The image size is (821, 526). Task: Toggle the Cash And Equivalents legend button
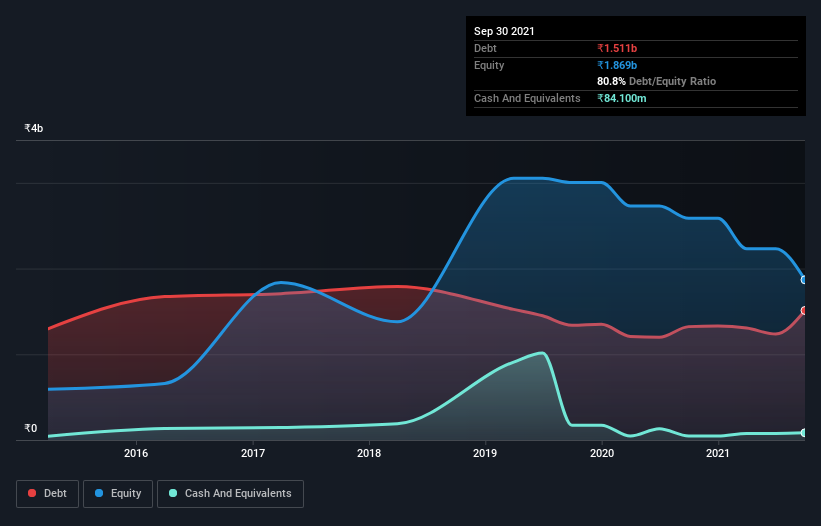click(230, 494)
